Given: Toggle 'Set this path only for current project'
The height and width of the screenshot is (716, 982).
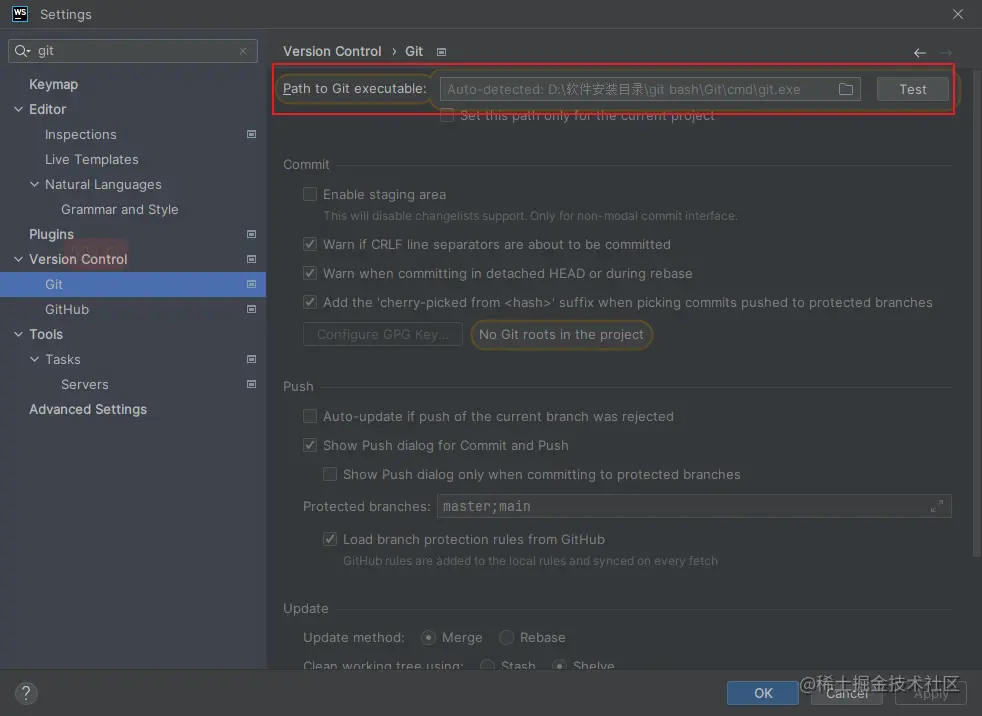Looking at the screenshot, I should pos(447,115).
